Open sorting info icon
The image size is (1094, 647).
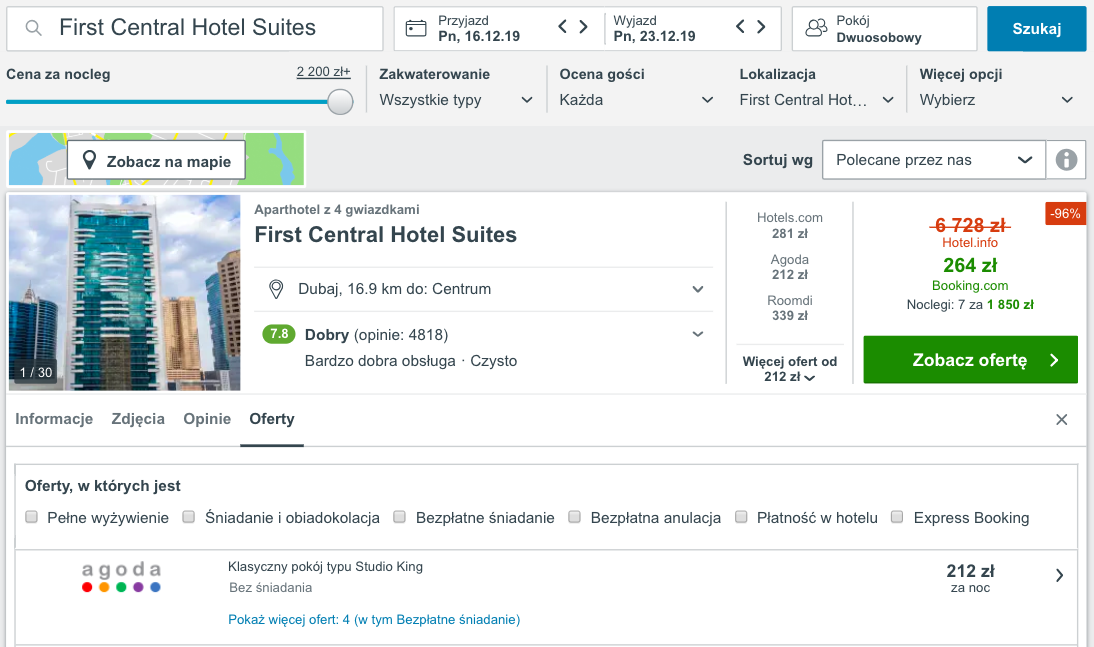1065,160
